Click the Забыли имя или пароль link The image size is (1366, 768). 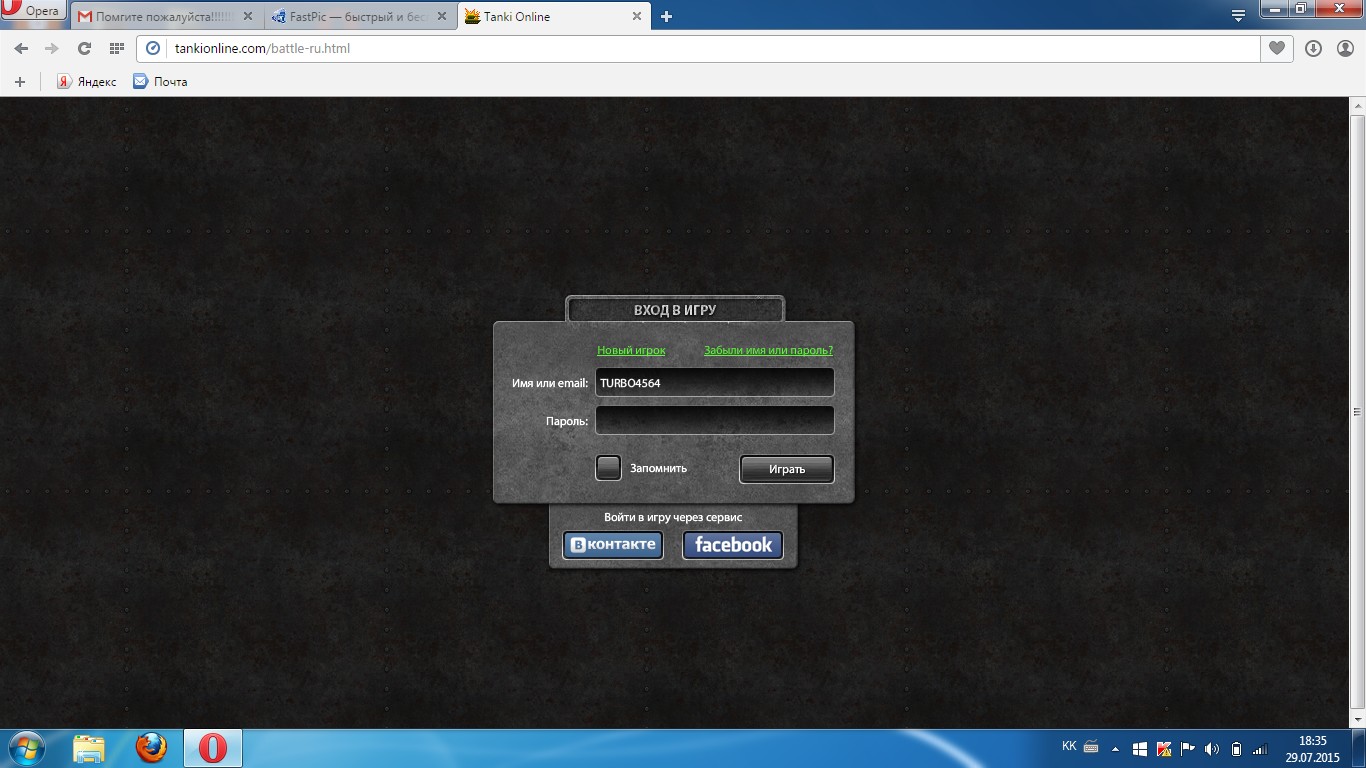click(x=768, y=350)
